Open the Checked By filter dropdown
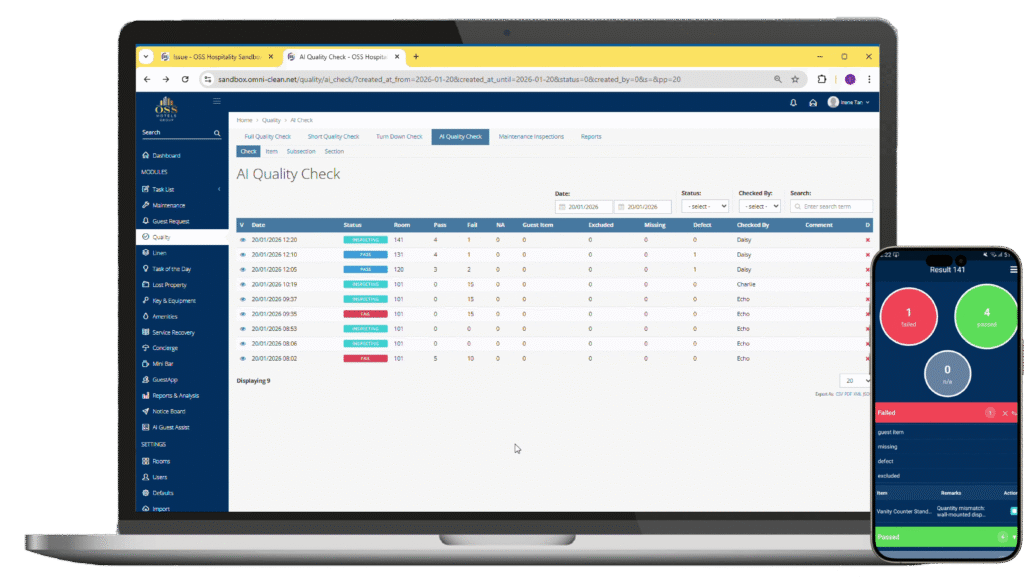Image resolution: width=1024 pixels, height=582 pixels. tap(759, 207)
